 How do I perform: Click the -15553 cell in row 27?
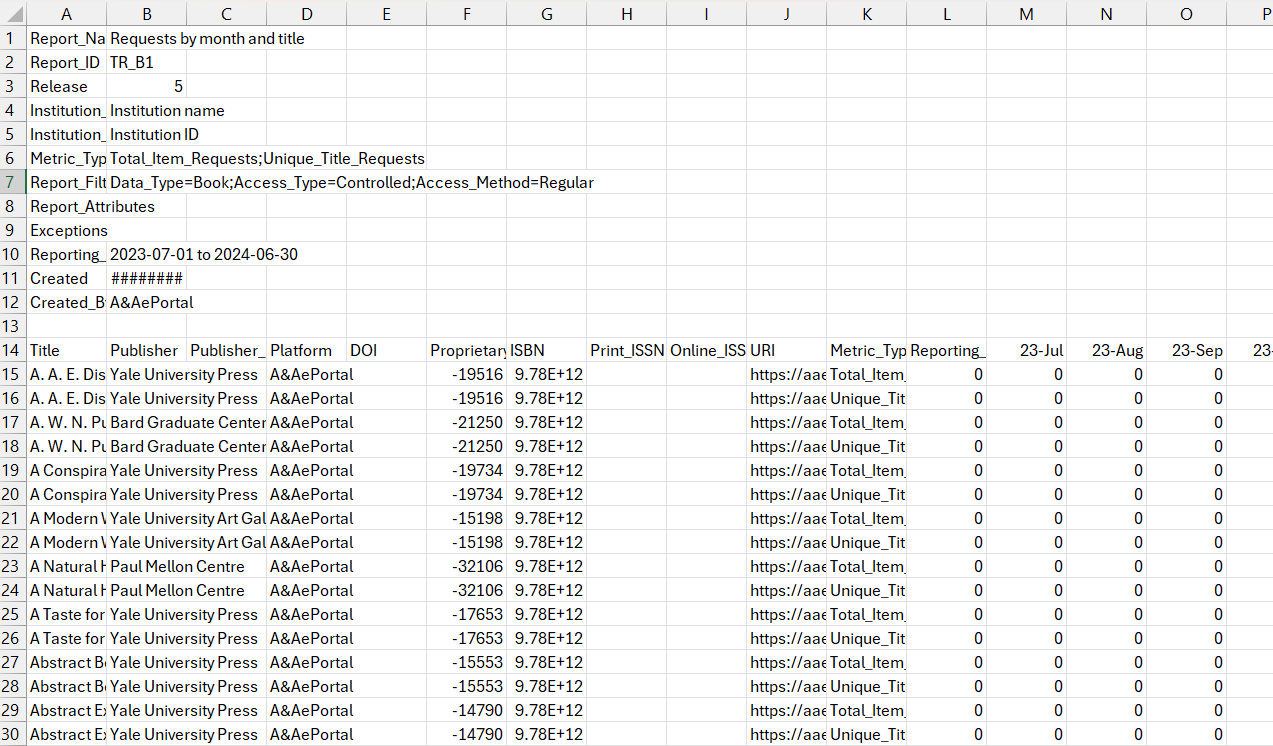(x=466, y=662)
